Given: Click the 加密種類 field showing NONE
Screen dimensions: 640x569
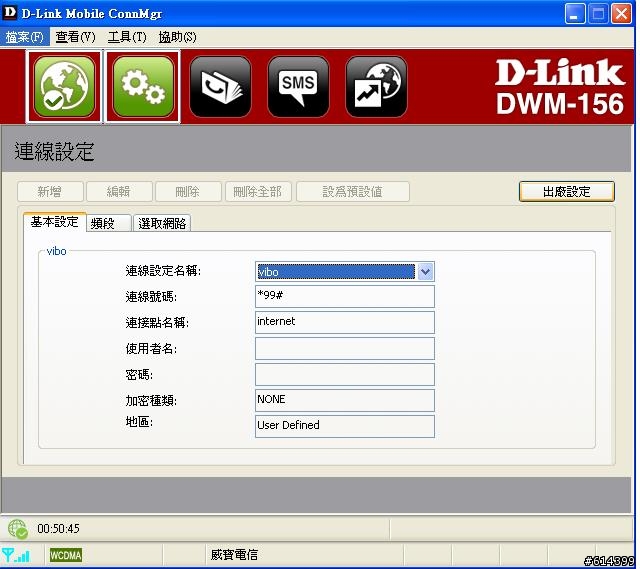Looking at the screenshot, I should pos(345,400).
